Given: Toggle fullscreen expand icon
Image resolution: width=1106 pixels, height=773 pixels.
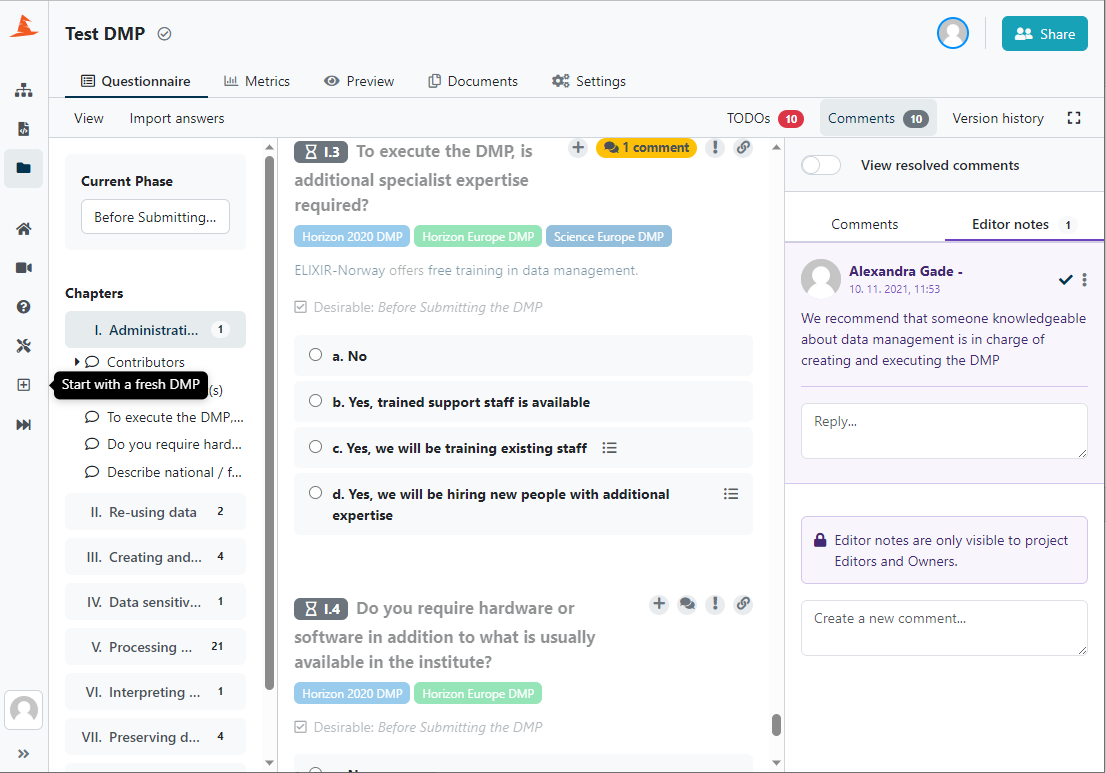Looking at the screenshot, I should pyautogui.click(x=1074, y=118).
